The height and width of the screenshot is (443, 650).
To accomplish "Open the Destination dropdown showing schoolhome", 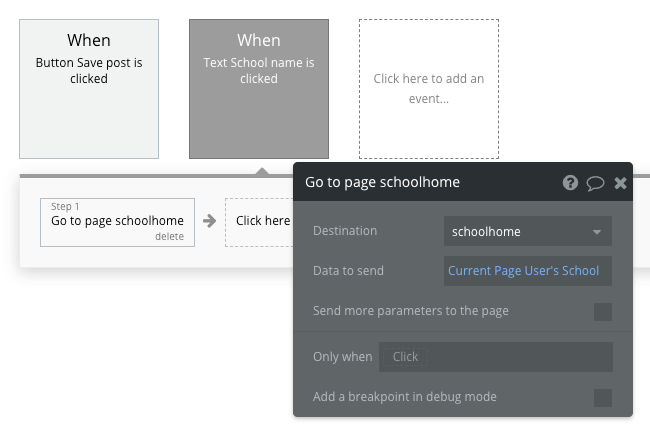I will point(528,231).
